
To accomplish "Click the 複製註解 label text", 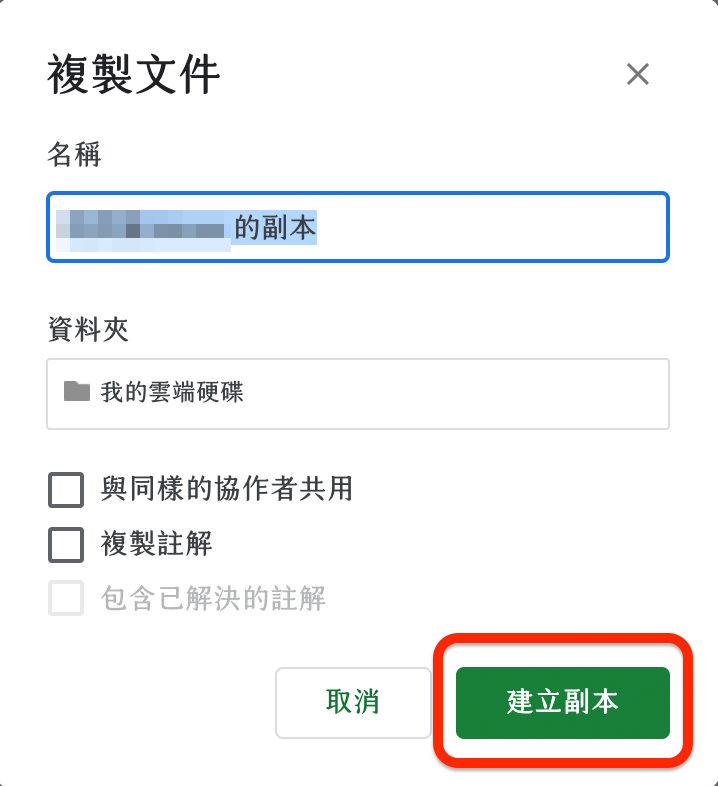I will [x=156, y=544].
